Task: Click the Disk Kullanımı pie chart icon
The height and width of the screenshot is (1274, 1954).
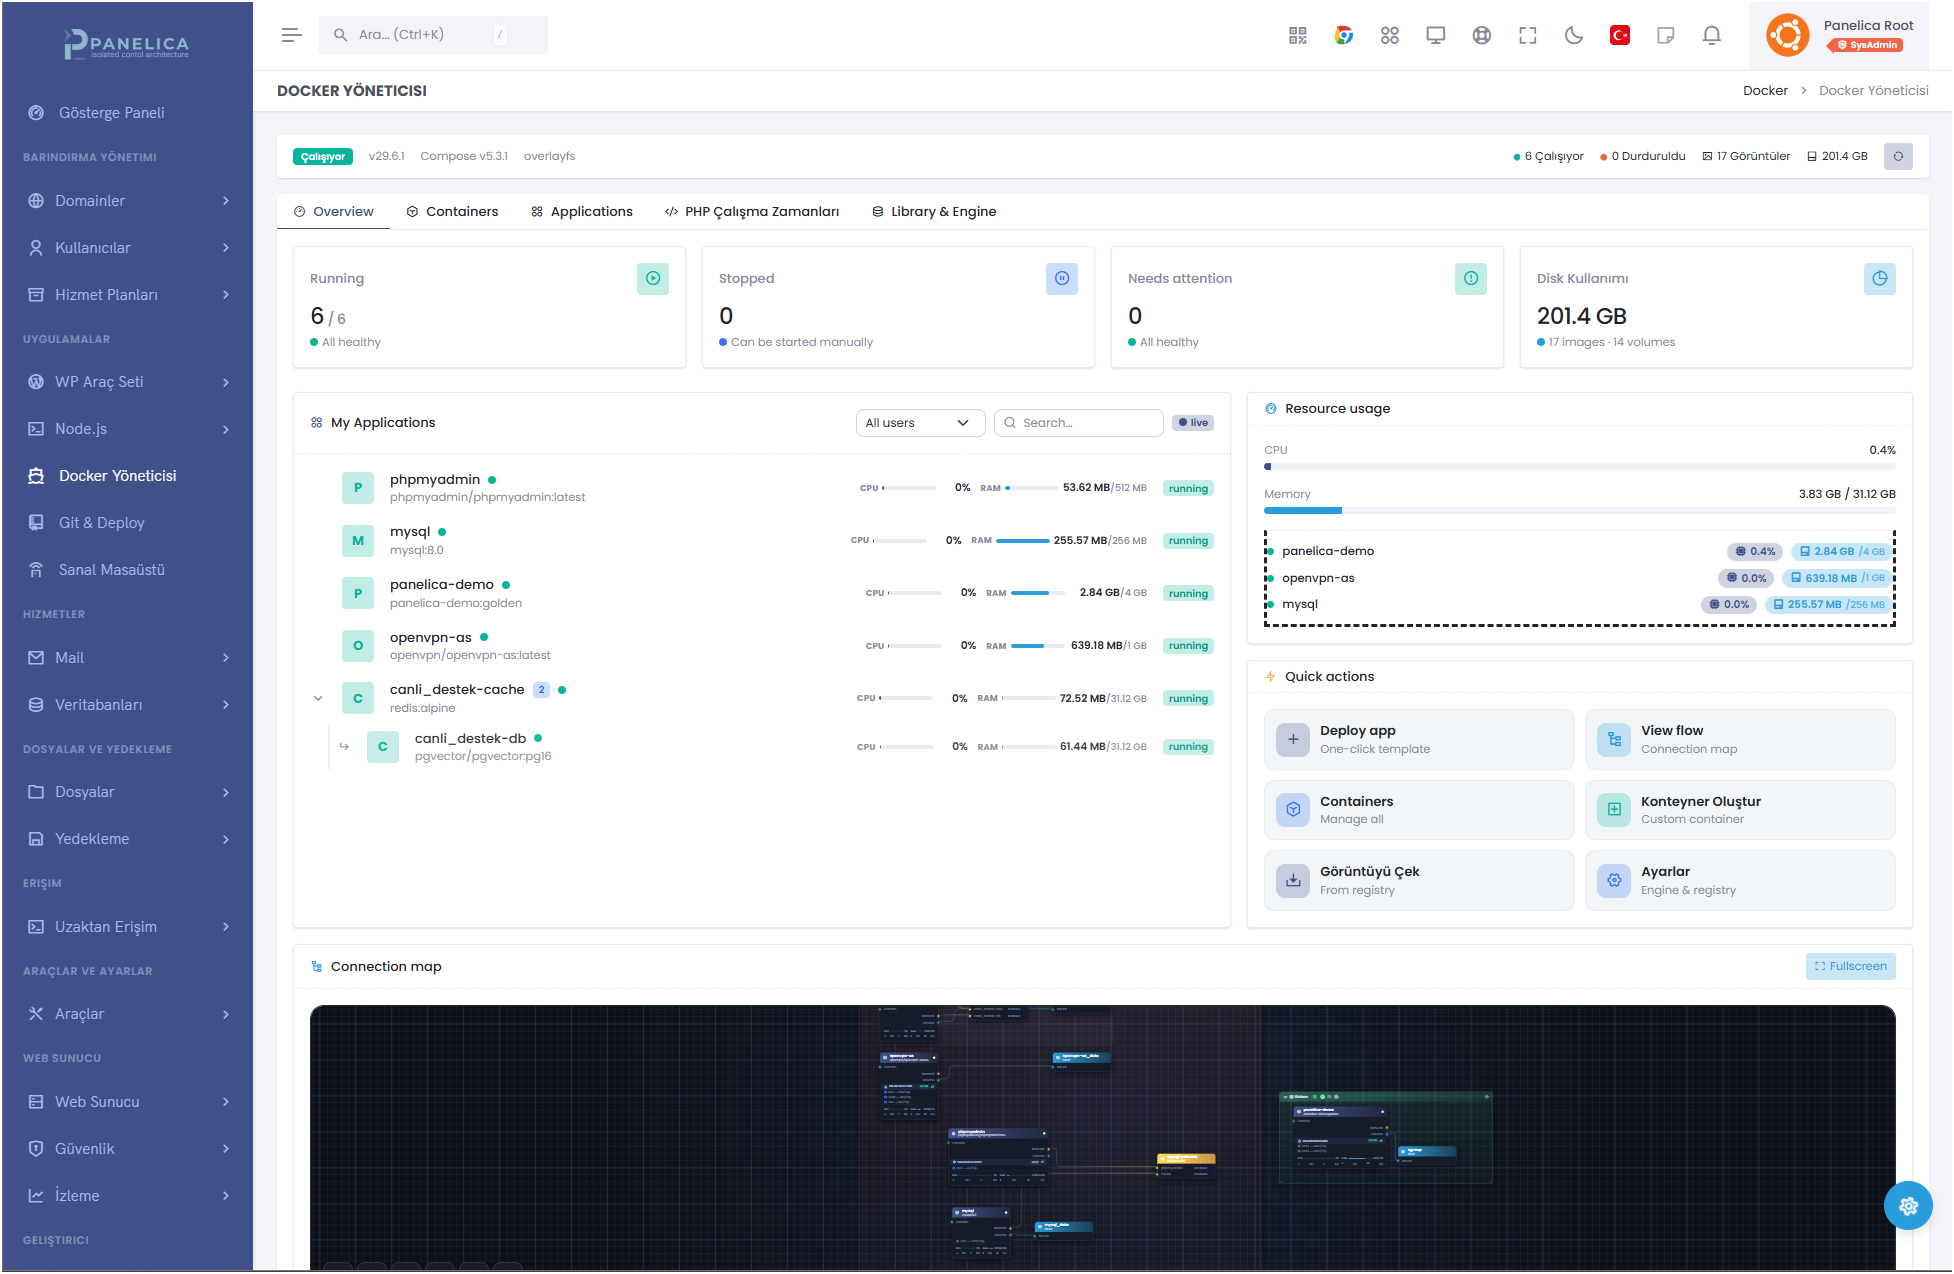Action: pyautogui.click(x=1880, y=279)
